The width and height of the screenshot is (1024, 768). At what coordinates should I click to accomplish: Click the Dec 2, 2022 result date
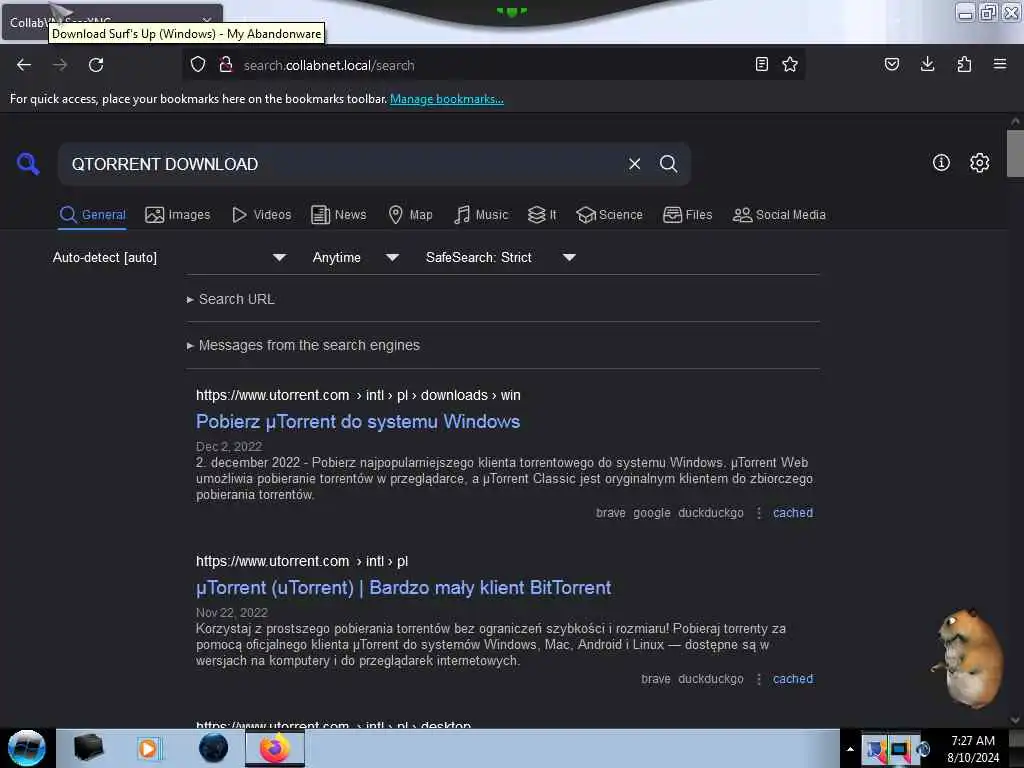click(x=229, y=447)
